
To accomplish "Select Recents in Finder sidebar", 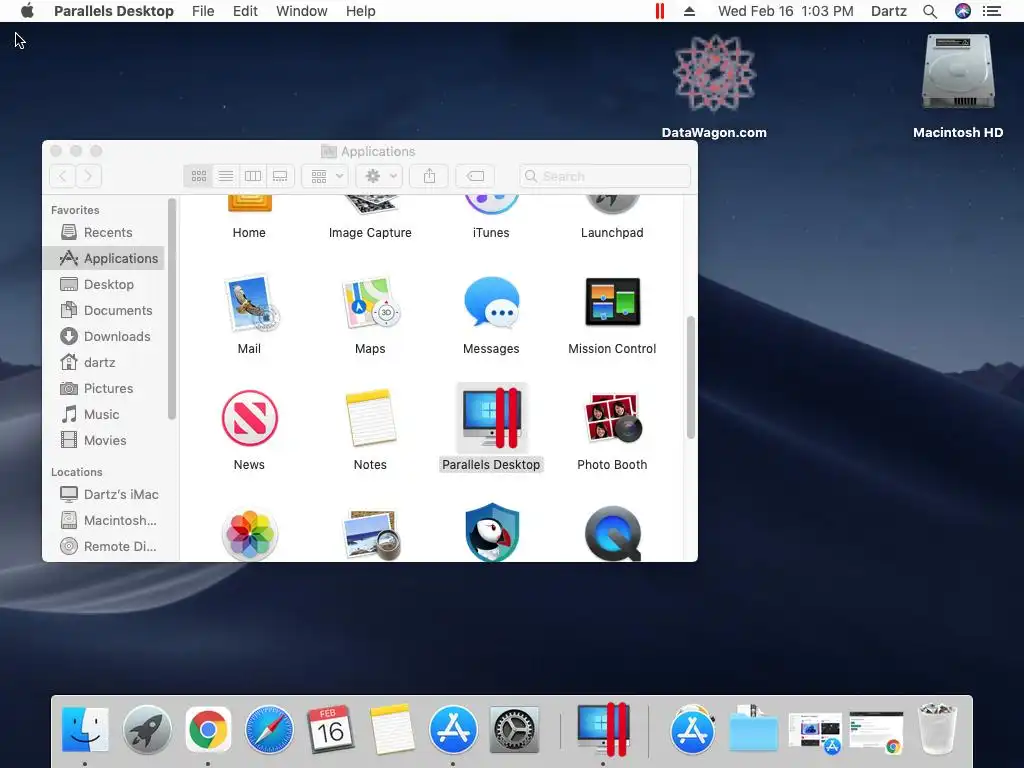I will 104,232.
